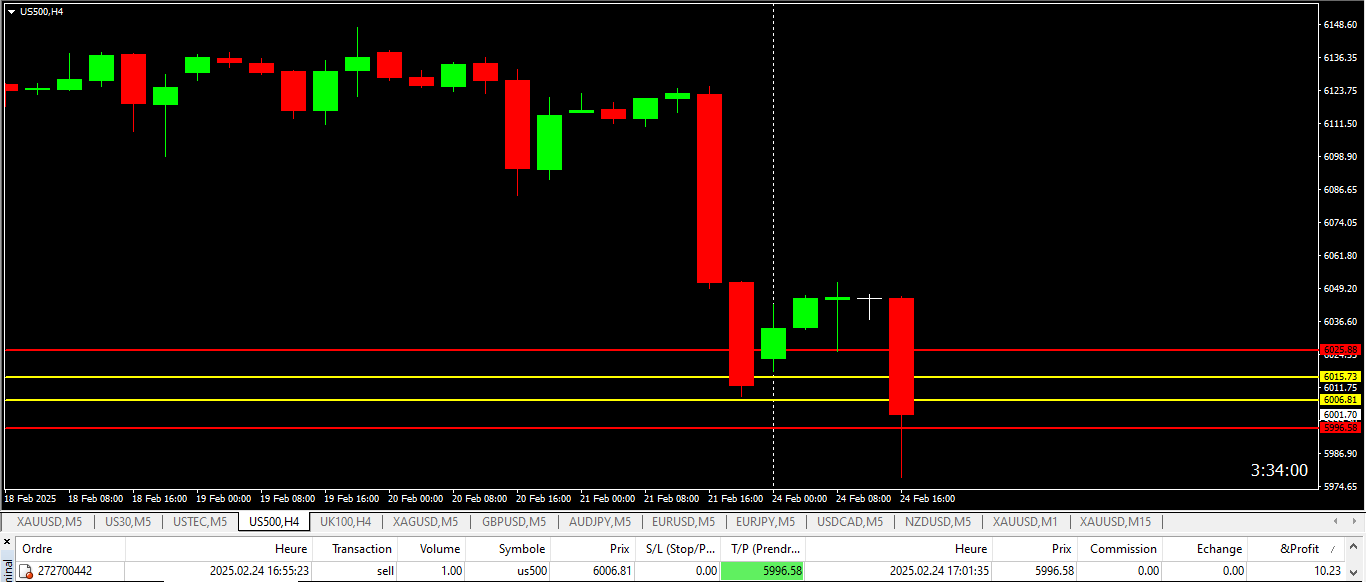Select the USDCAD,M5 chart tab
Screen dimensions: 1366x582
tap(849, 521)
